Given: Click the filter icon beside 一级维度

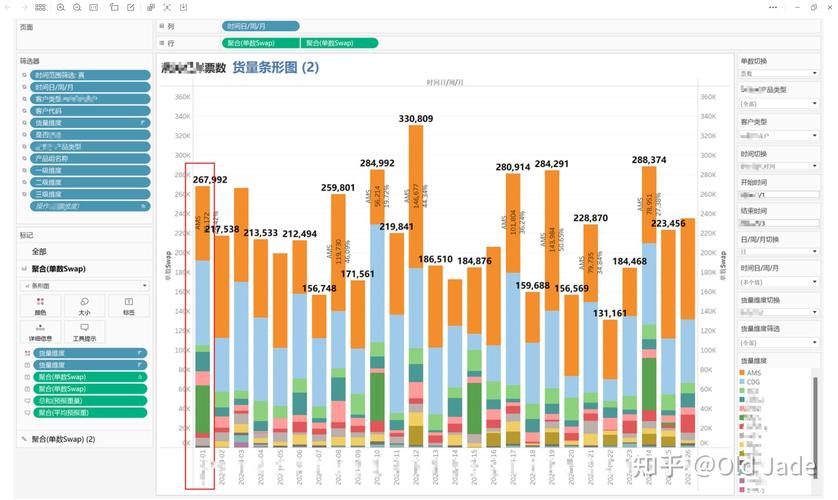Looking at the screenshot, I should point(24,170).
